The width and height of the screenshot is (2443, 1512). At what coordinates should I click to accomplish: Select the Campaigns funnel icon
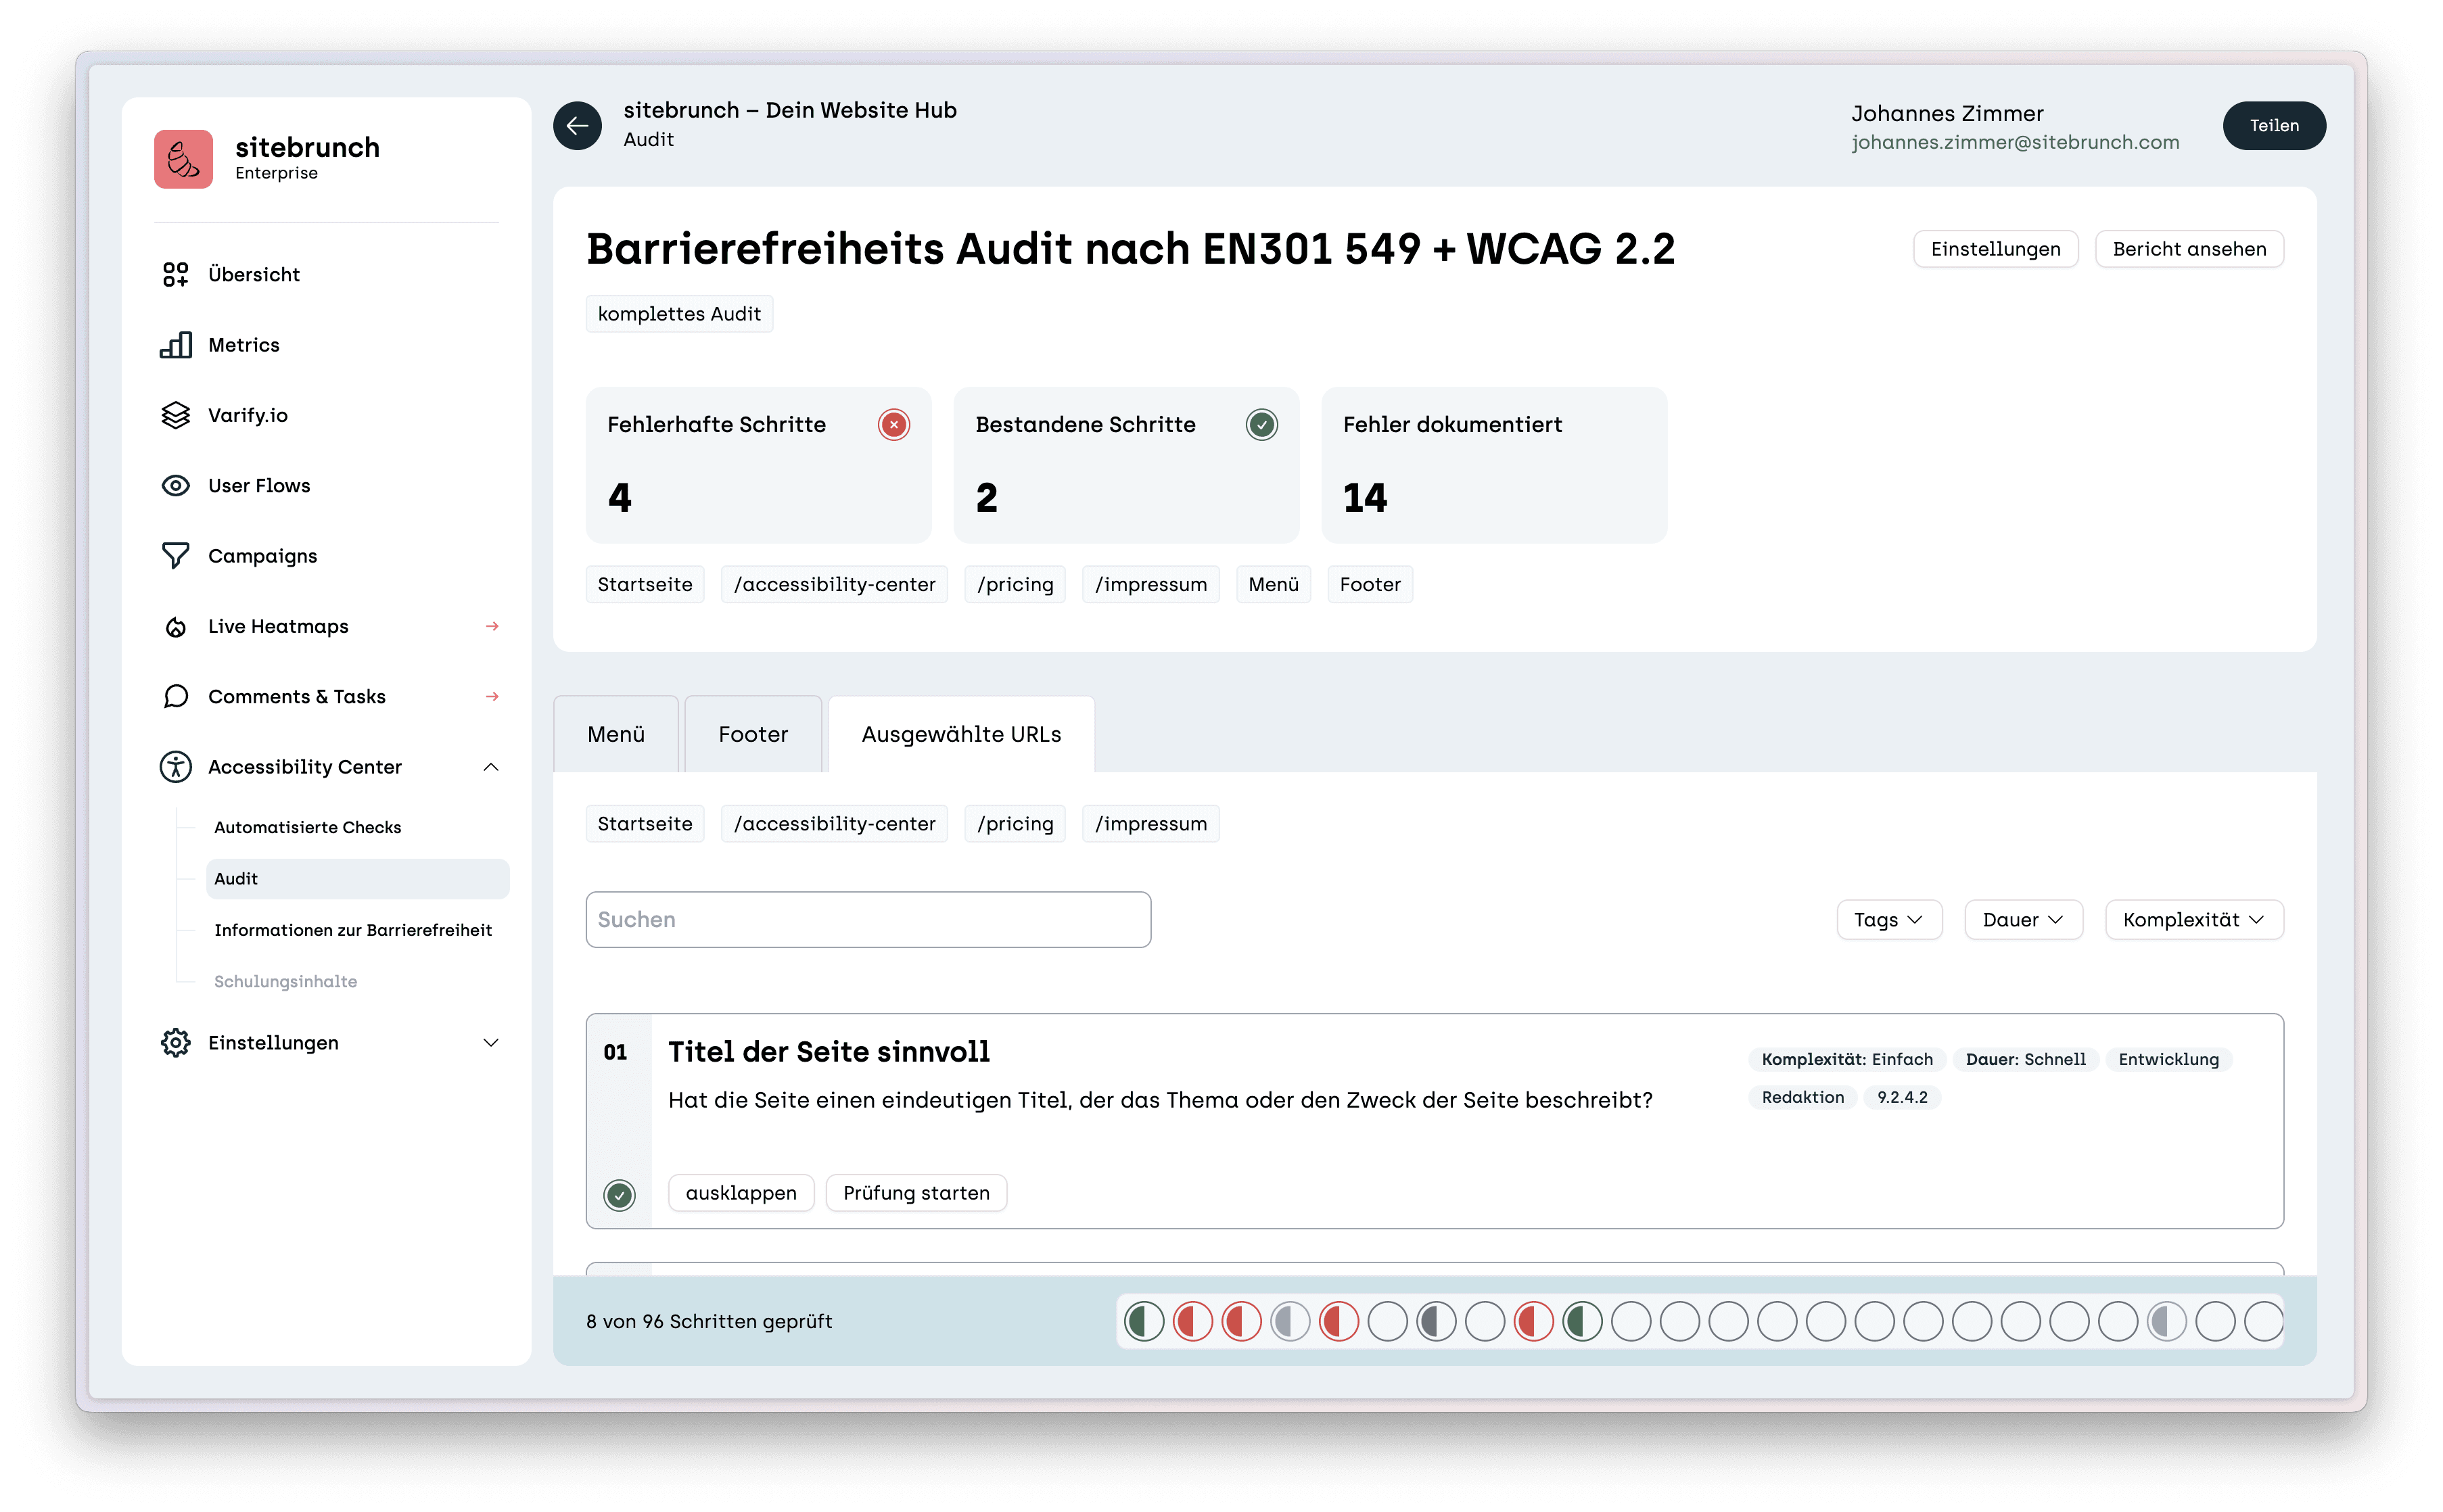[x=175, y=555]
